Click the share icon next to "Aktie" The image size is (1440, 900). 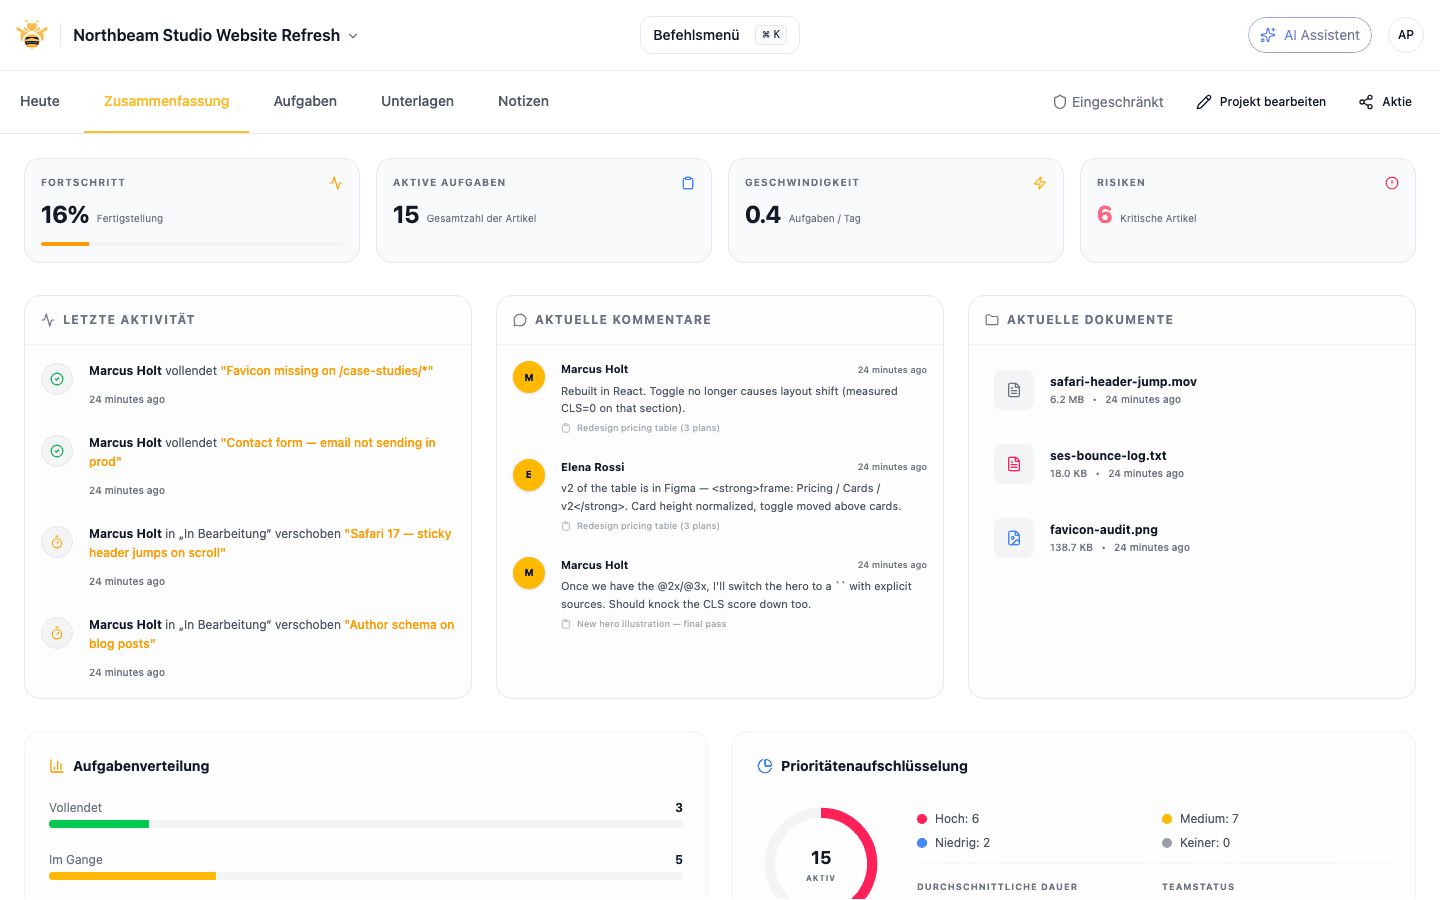(1364, 101)
